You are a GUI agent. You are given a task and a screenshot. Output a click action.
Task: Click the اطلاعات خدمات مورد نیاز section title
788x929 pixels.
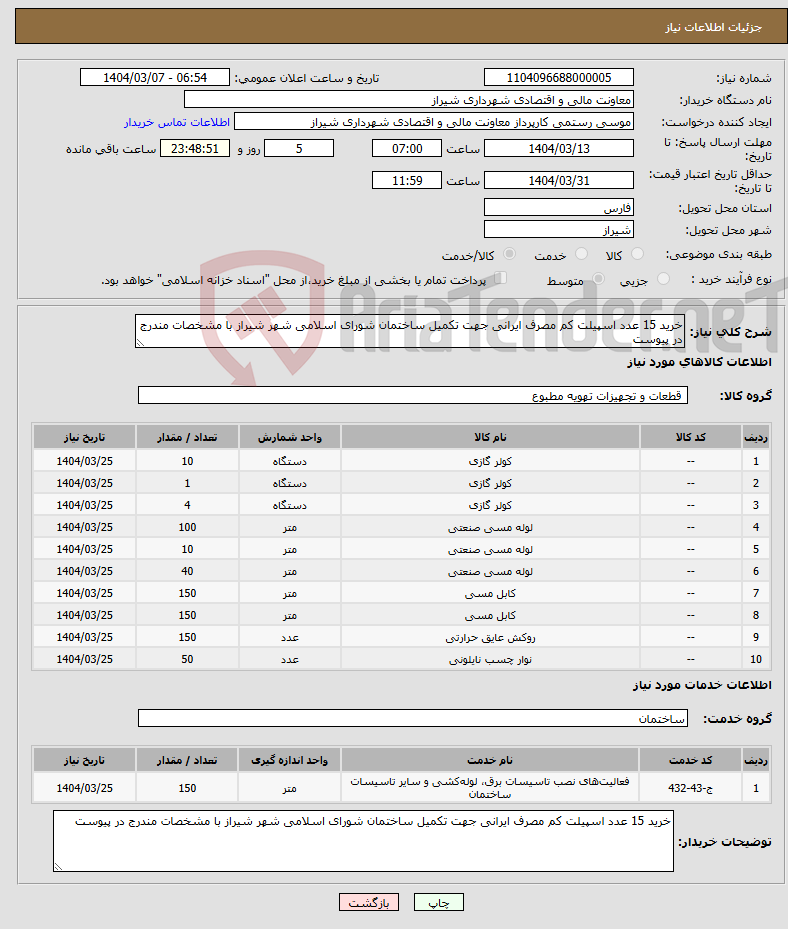702,685
